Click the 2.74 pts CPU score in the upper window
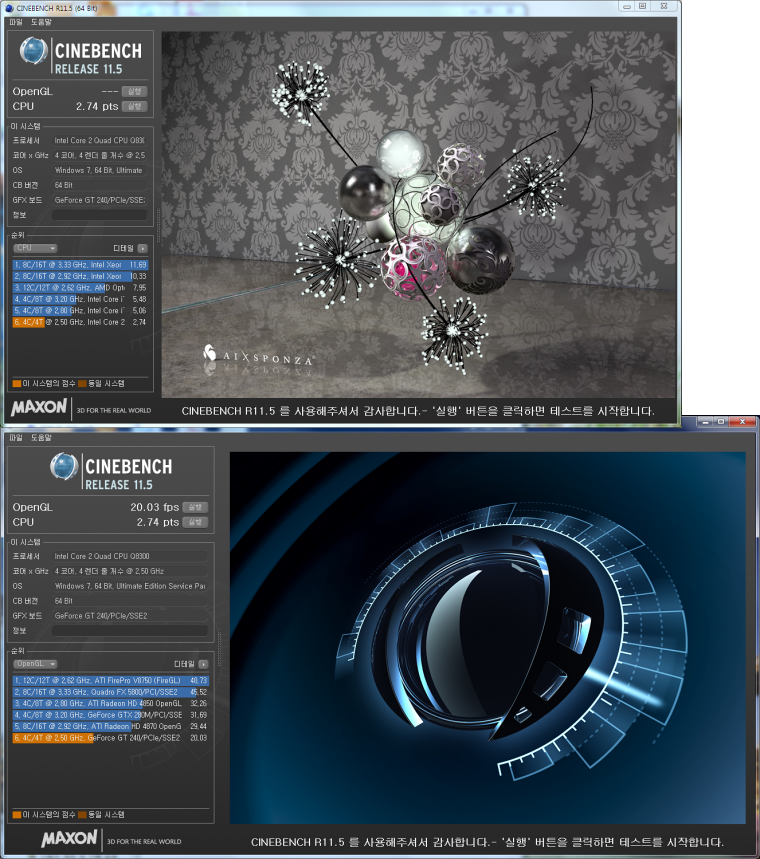Image resolution: width=760 pixels, height=859 pixels. pos(97,106)
